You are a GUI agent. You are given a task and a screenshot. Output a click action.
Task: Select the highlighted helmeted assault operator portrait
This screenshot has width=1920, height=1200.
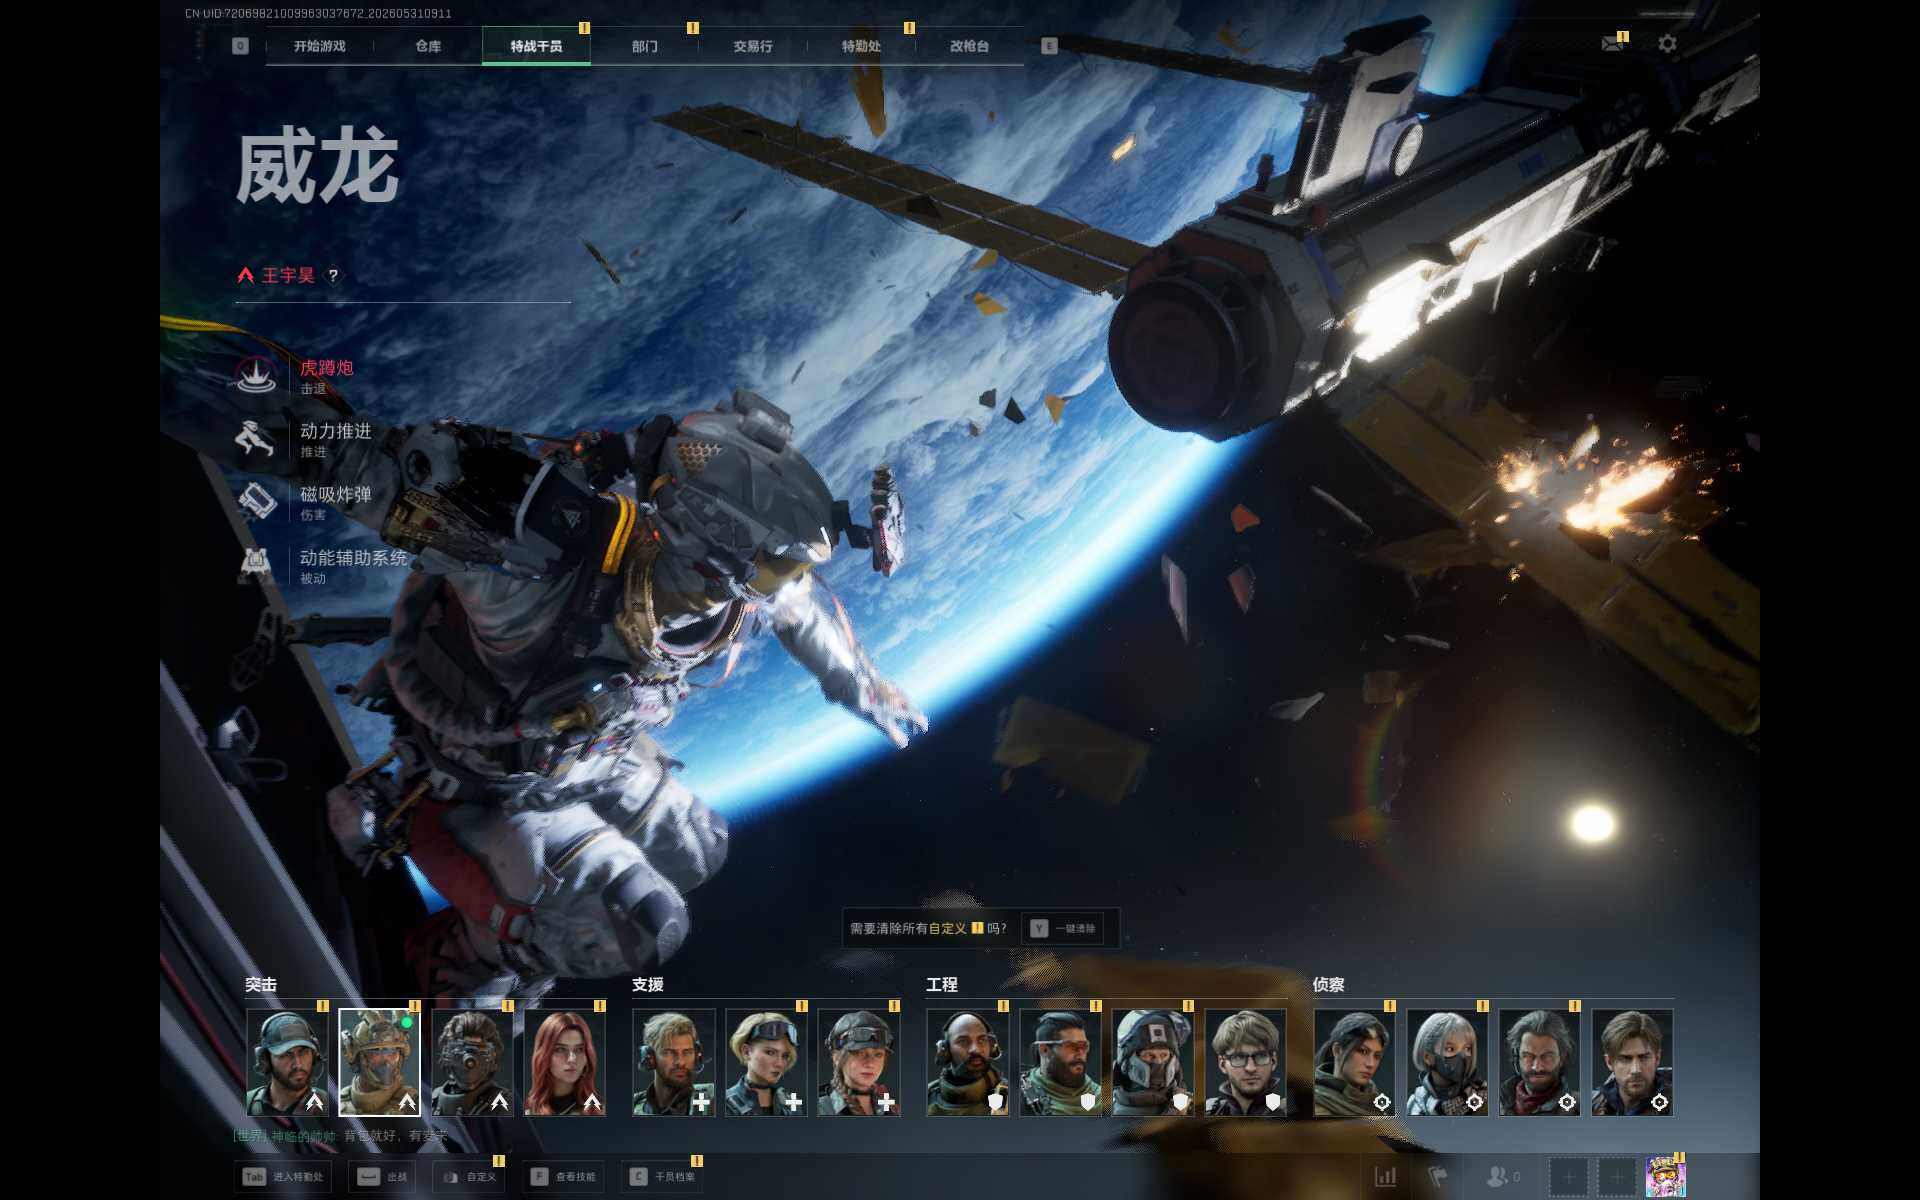pyautogui.click(x=380, y=1062)
